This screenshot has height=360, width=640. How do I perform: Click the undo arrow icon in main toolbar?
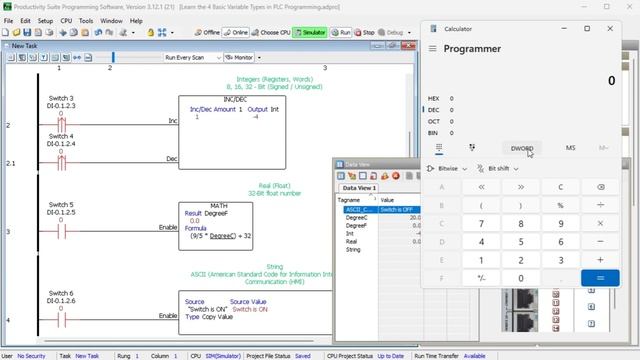(x=98, y=32)
